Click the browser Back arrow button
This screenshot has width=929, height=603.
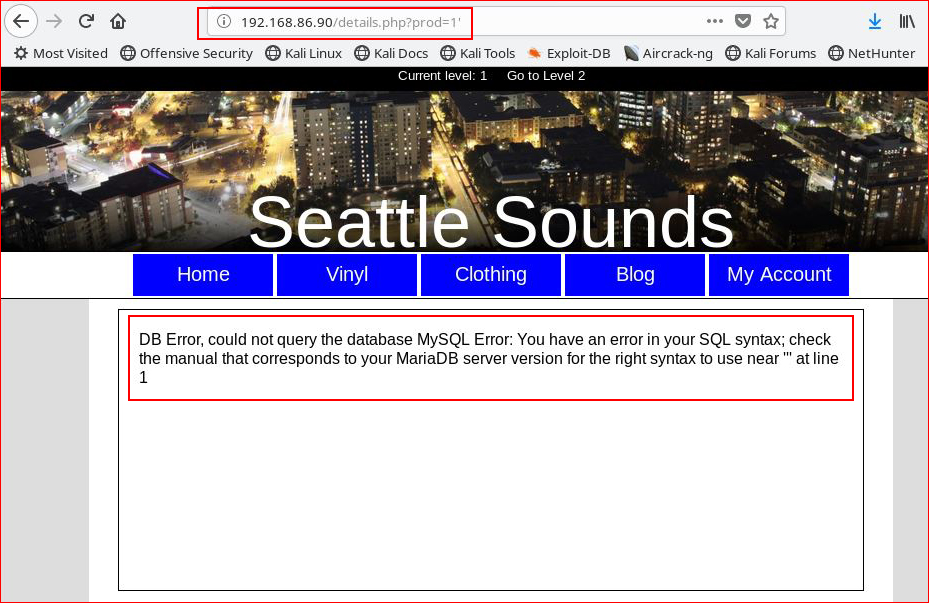[x=21, y=21]
